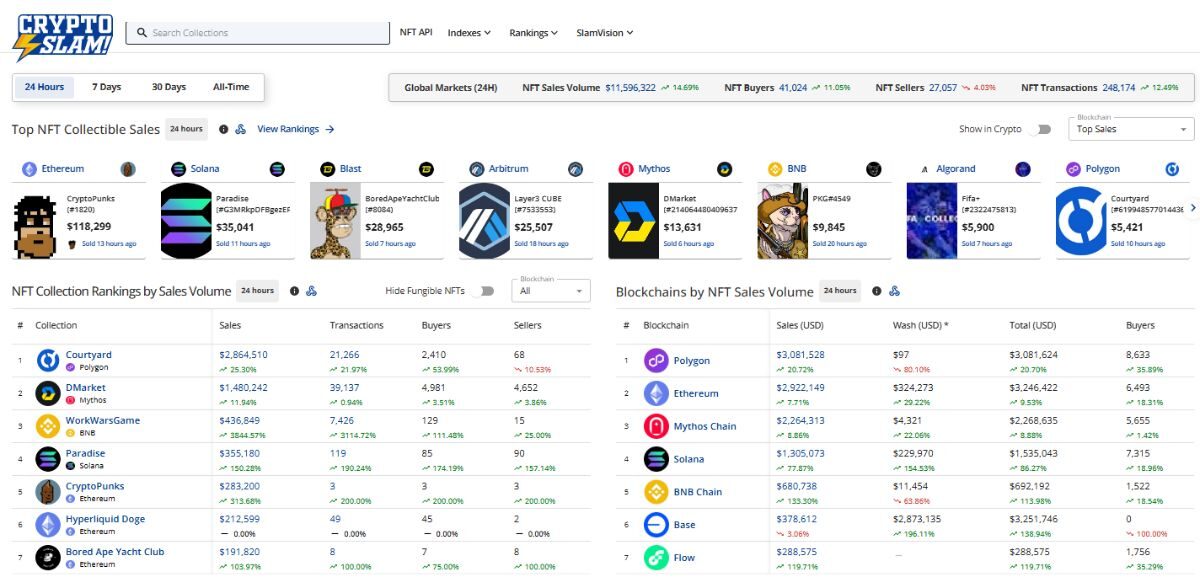
Task: Select the All-Time time tab
Action: click(x=231, y=87)
